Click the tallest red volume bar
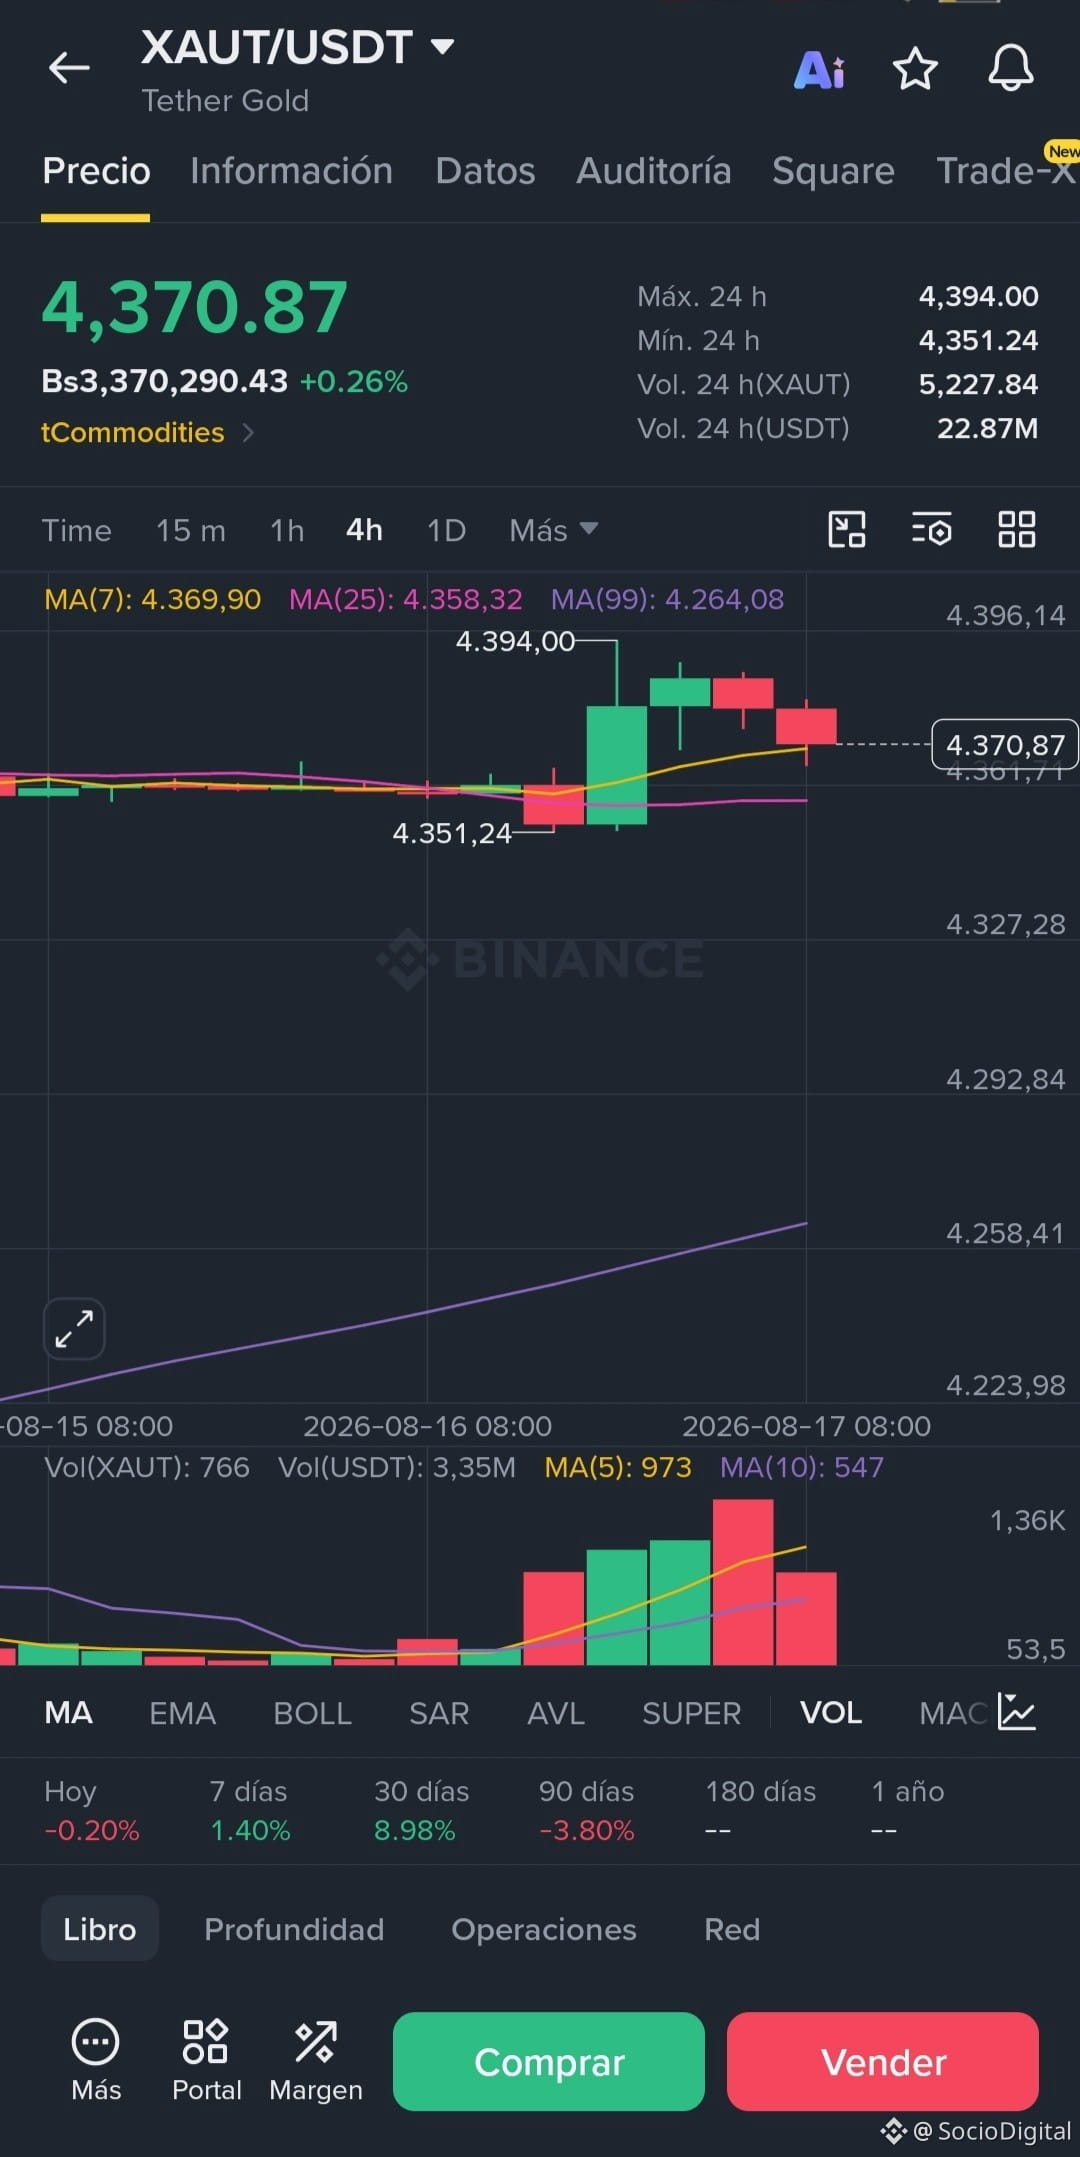Viewport: 1080px width, 2157px height. pos(743,1582)
